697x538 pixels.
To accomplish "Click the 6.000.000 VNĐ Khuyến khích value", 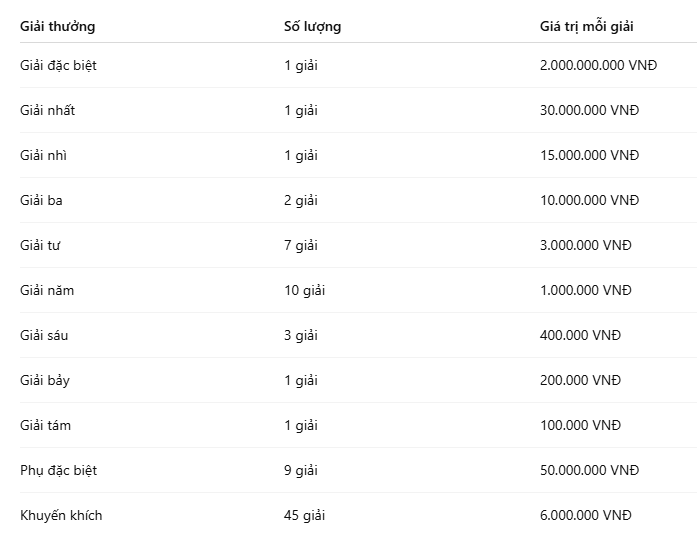I will point(585,515).
